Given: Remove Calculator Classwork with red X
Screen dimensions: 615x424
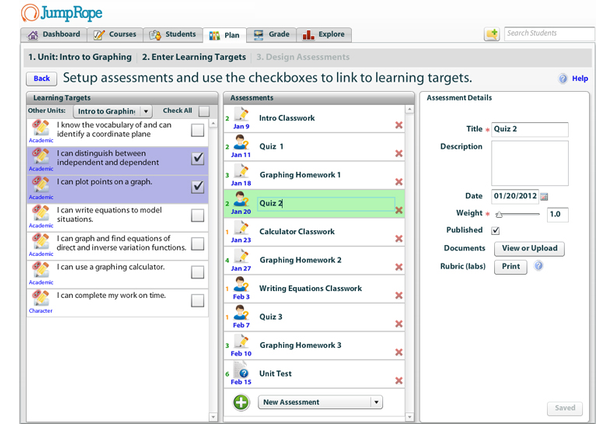Looking at the screenshot, I should click(x=398, y=238).
